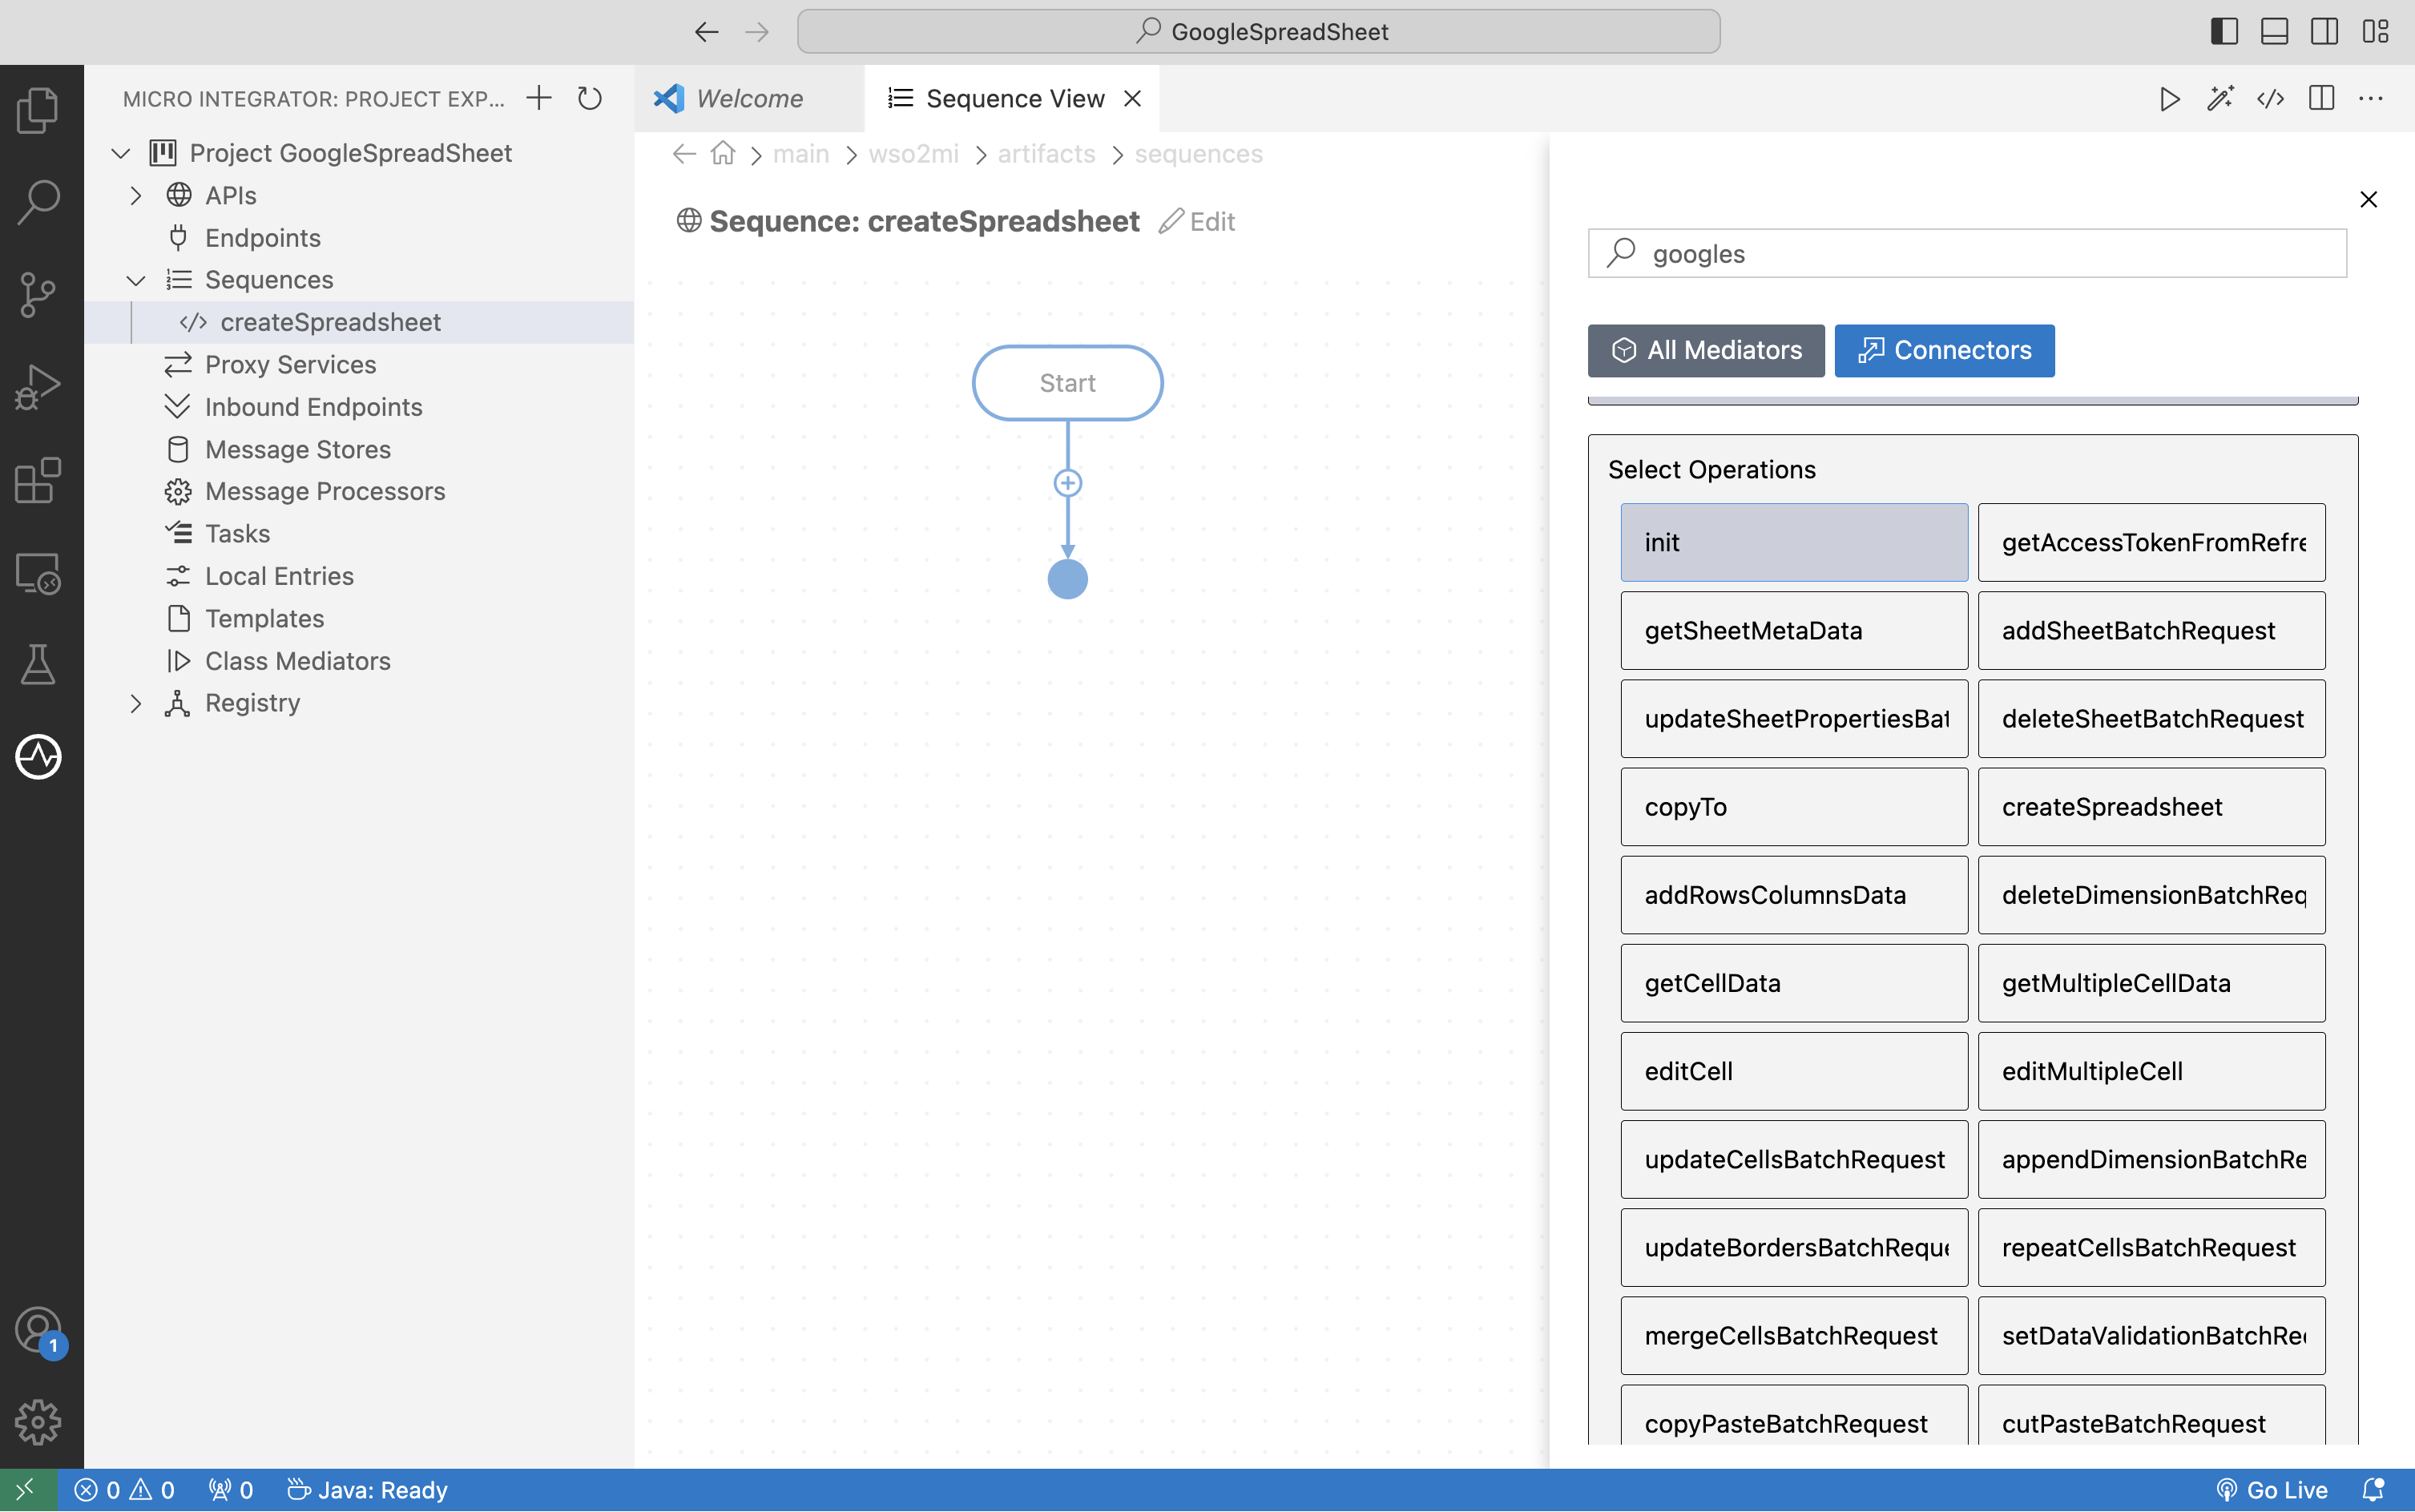Image resolution: width=2415 pixels, height=1512 pixels.
Task: Select the init operation
Action: [1794, 542]
